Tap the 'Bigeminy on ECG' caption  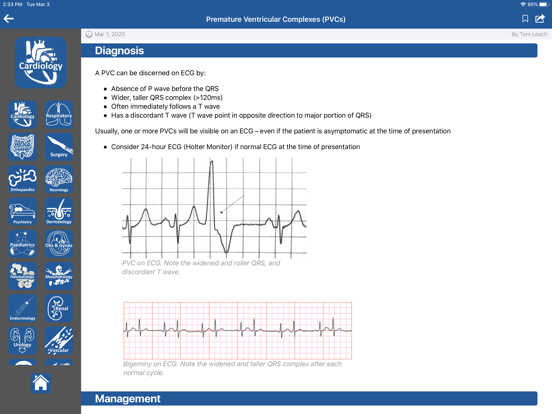coord(232,368)
